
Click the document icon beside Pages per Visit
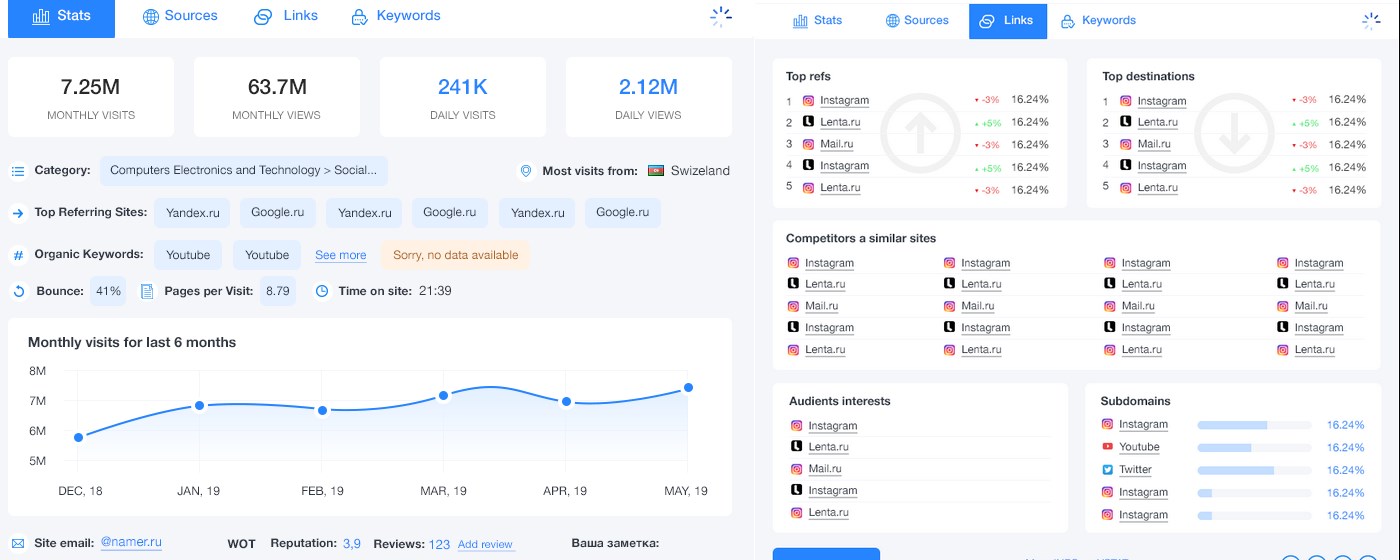pyautogui.click(x=146, y=291)
